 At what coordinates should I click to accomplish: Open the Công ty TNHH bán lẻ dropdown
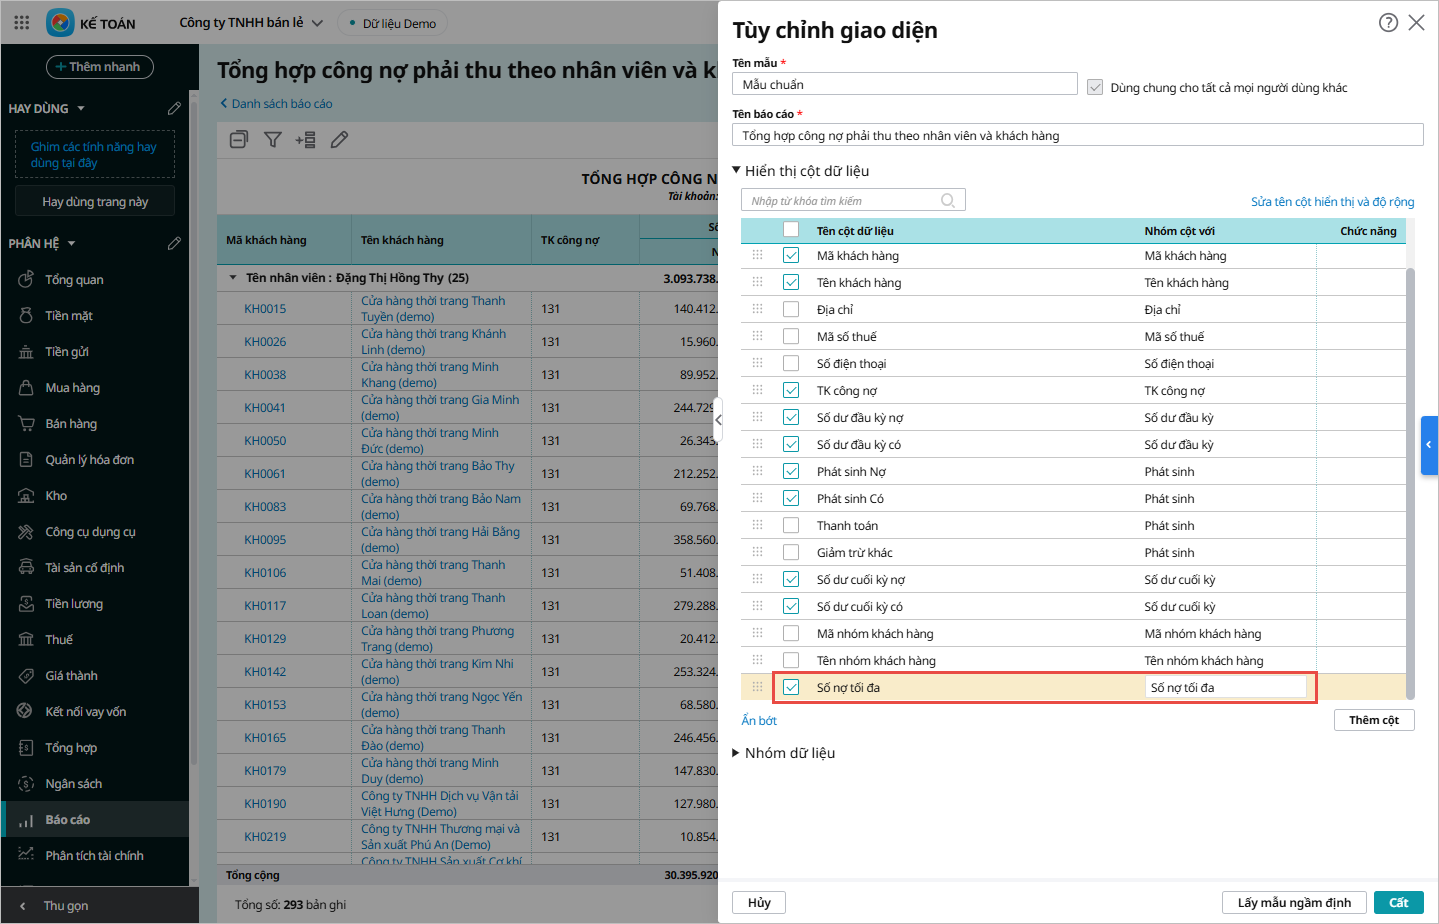[x=251, y=22]
